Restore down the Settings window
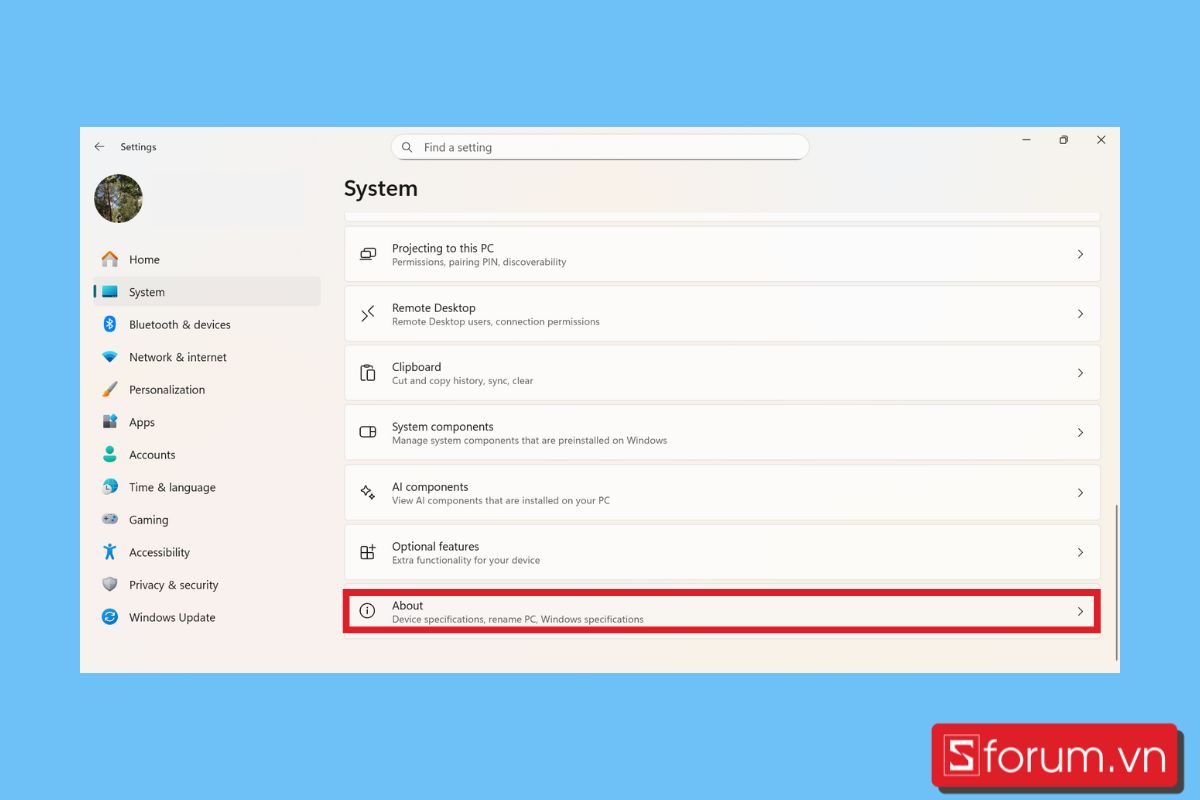1200x800 pixels. point(1063,140)
